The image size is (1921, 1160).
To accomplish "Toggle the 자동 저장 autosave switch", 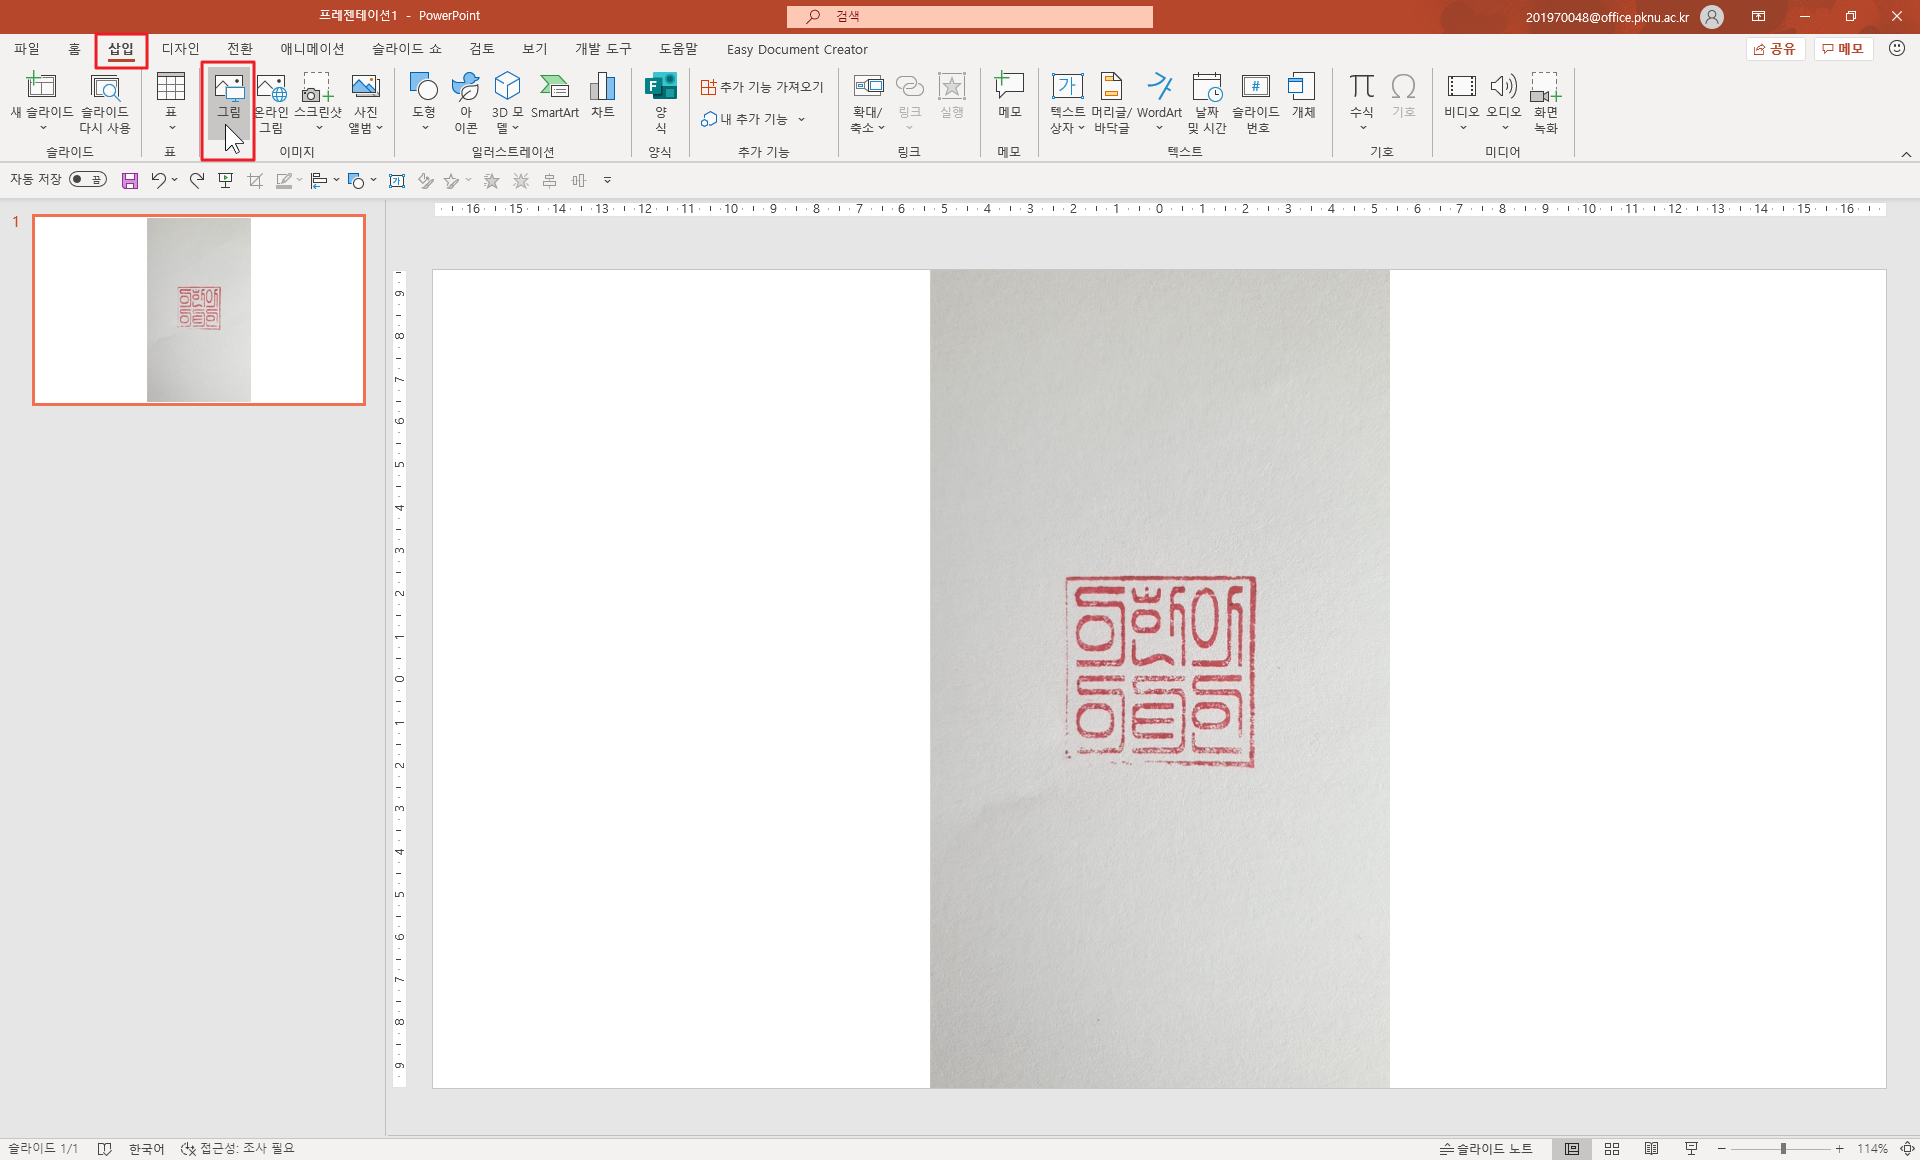I will tap(88, 180).
